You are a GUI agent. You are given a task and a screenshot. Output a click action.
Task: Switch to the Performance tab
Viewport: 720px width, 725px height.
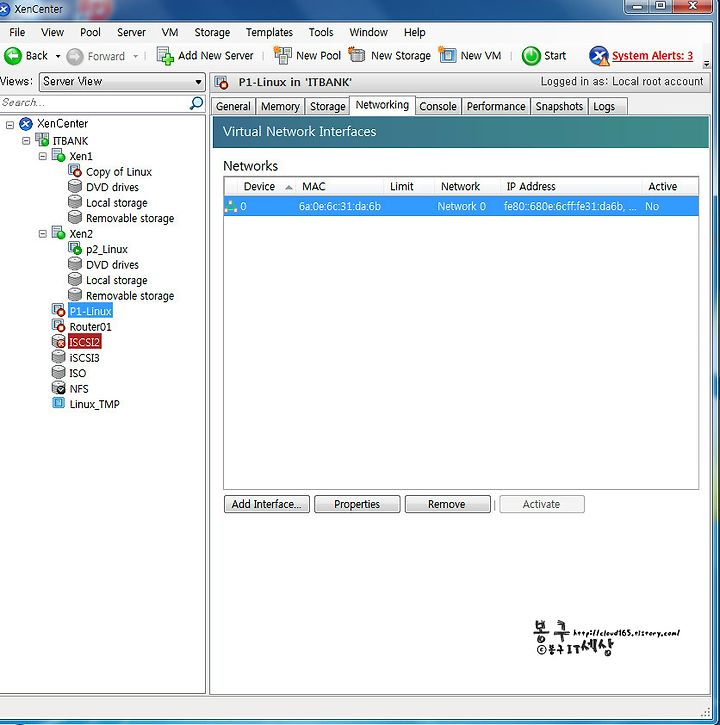point(496,106)
